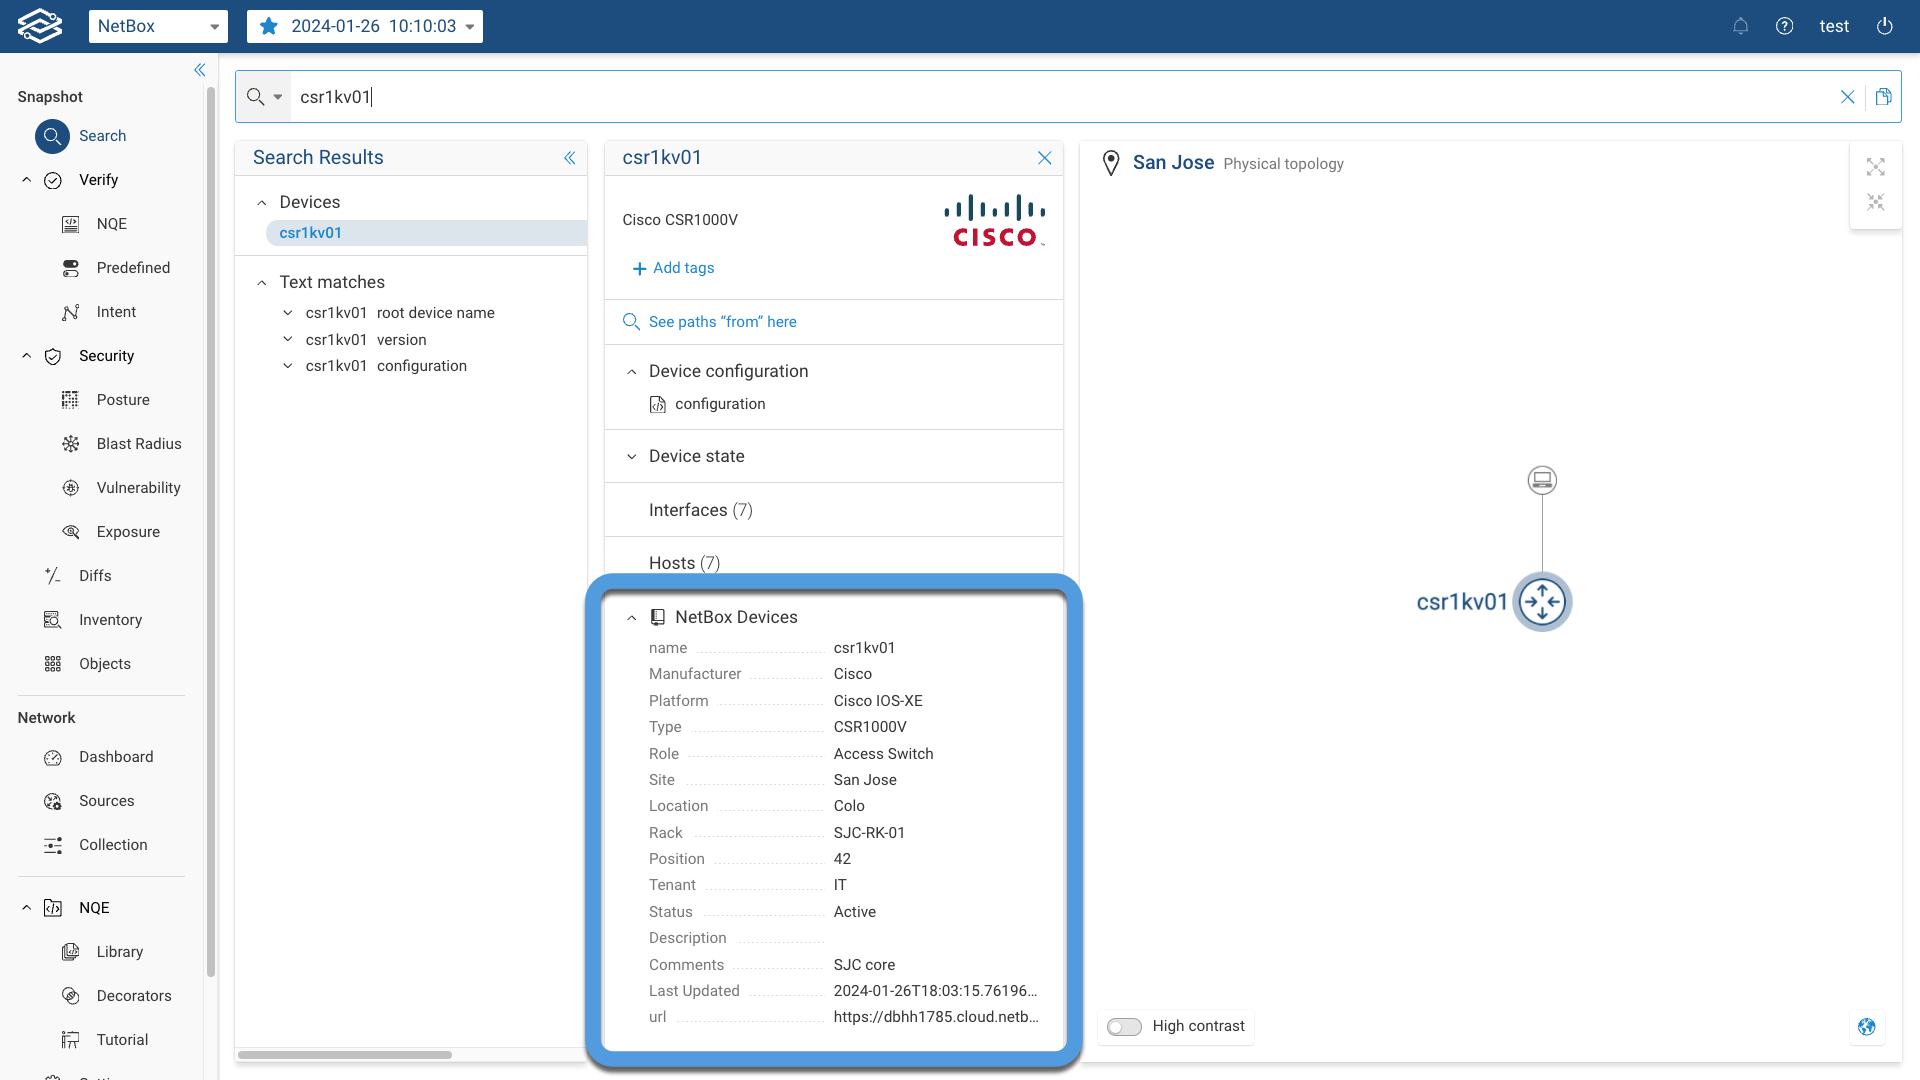This screenshot has height=1080, width=1920.
Task: Select the Security shield icon
Action: 53,355
